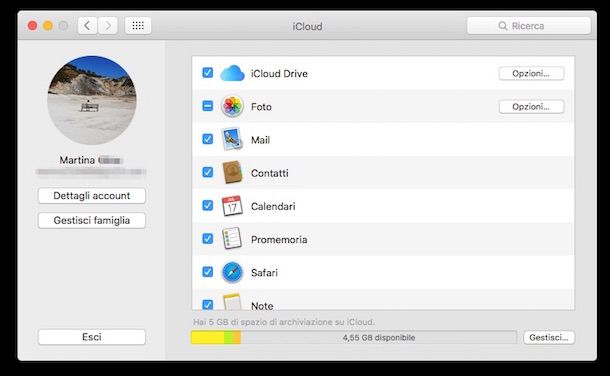Minimize the window with the yellow button
The image size is (610, 376).
click(48, 26)
